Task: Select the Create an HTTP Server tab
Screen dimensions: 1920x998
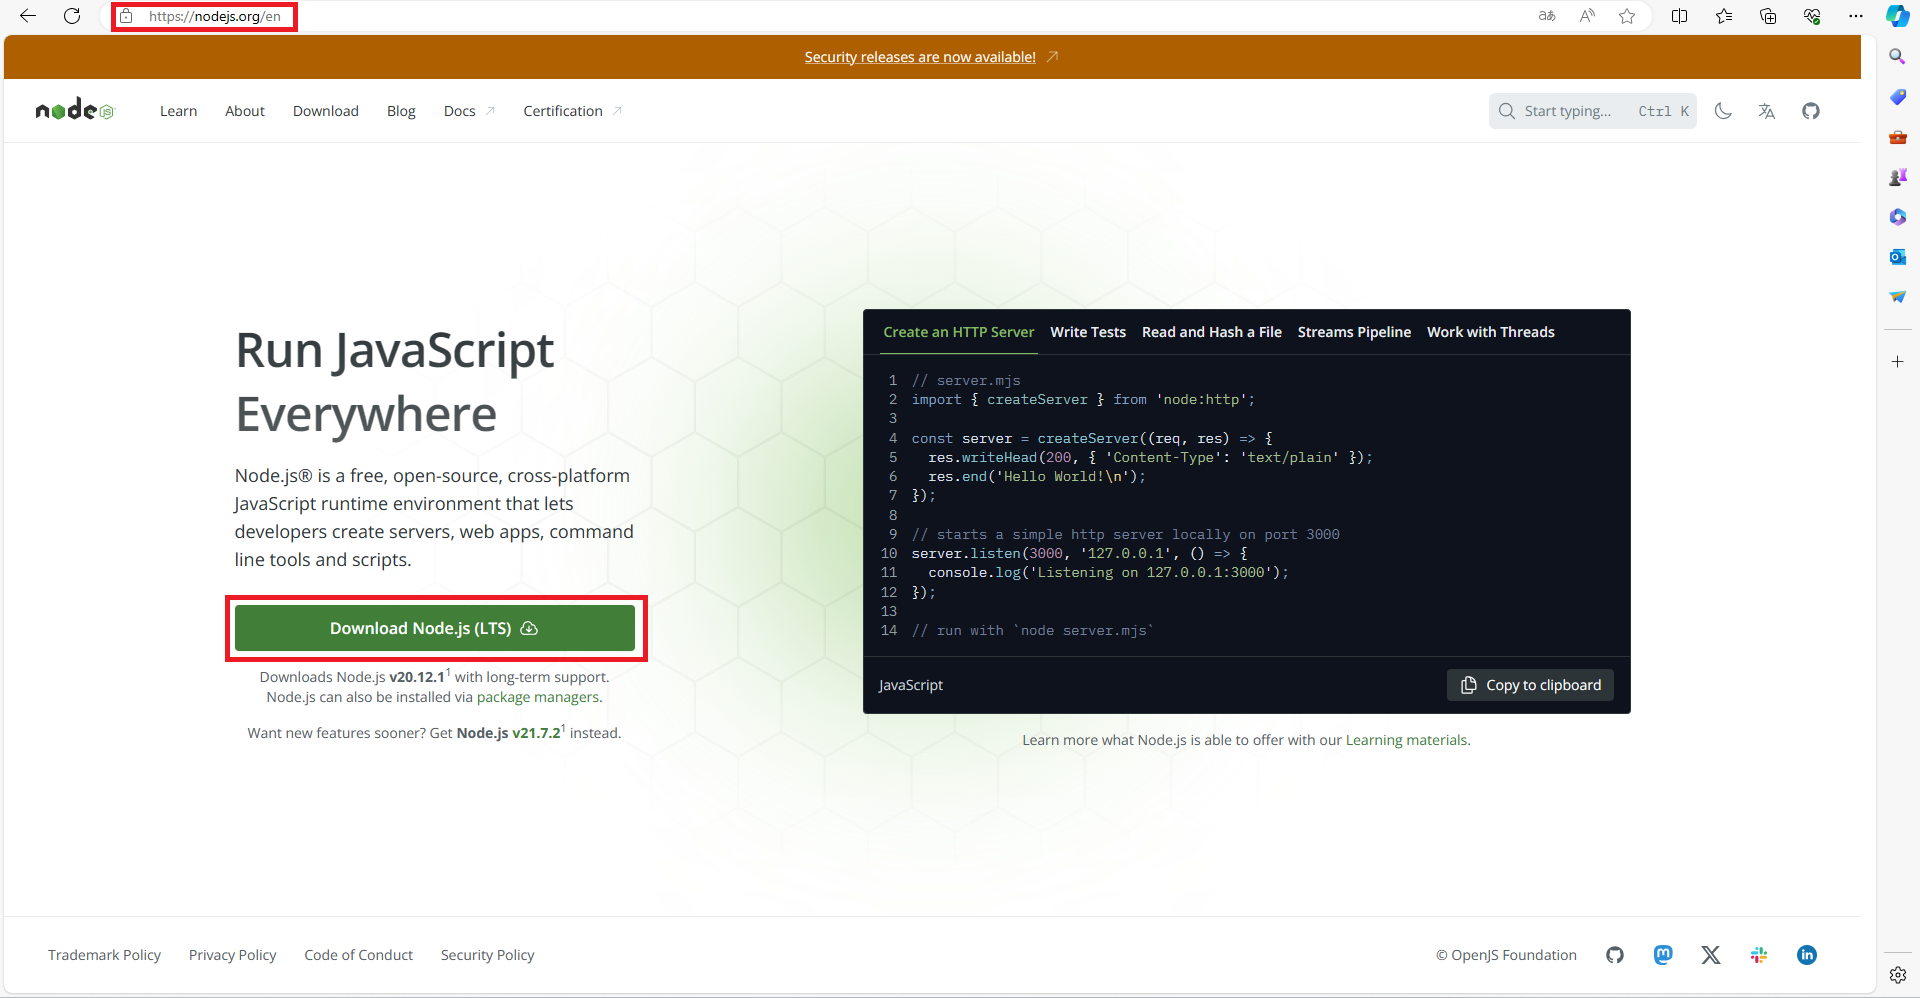Action: pos(958,332)
